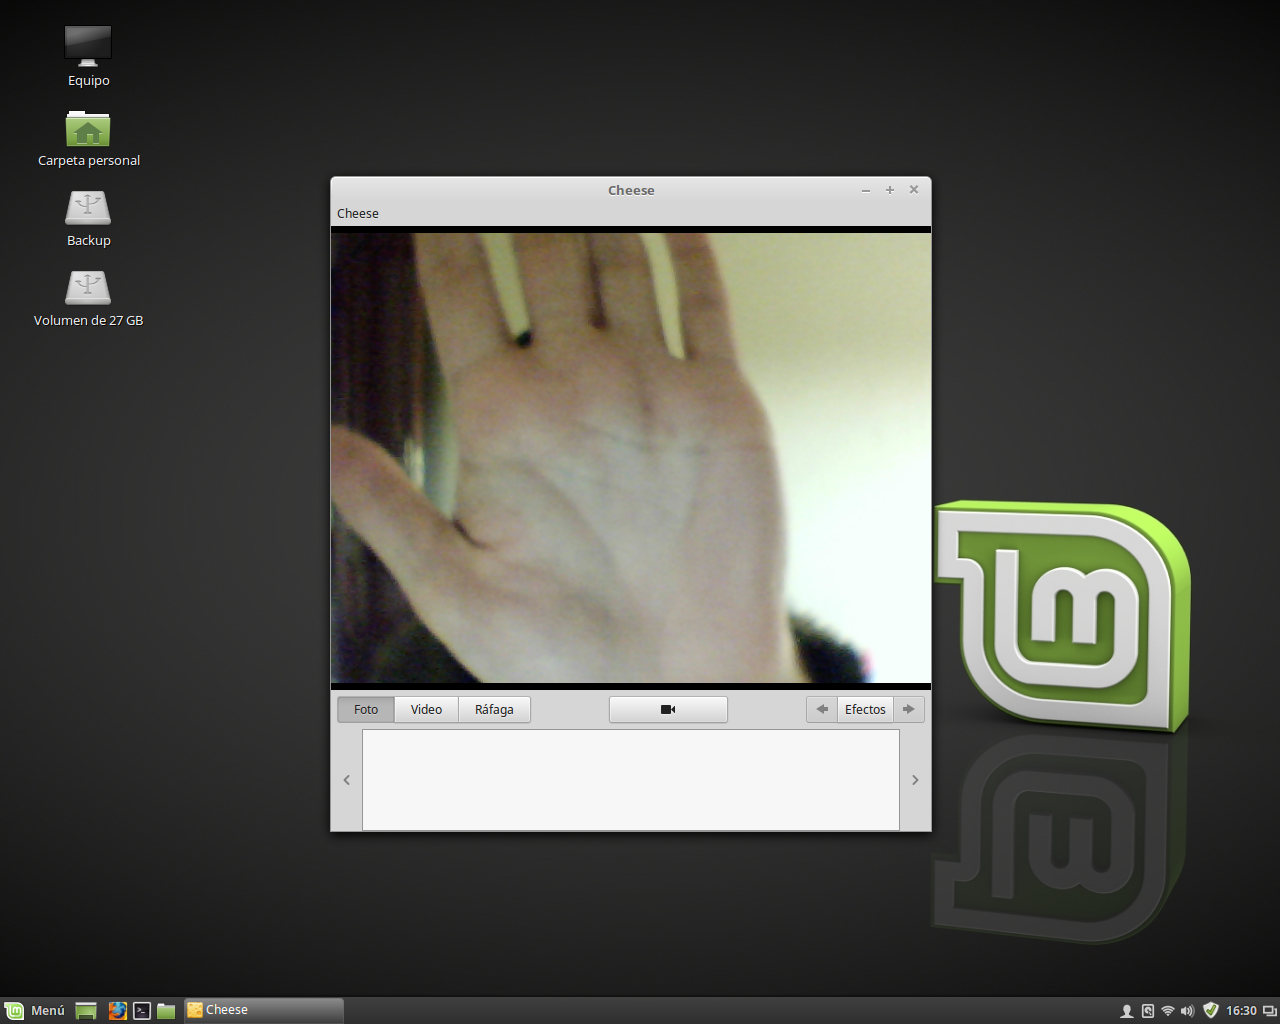
Task: Select the Foto mode
Action: (366, 709)
